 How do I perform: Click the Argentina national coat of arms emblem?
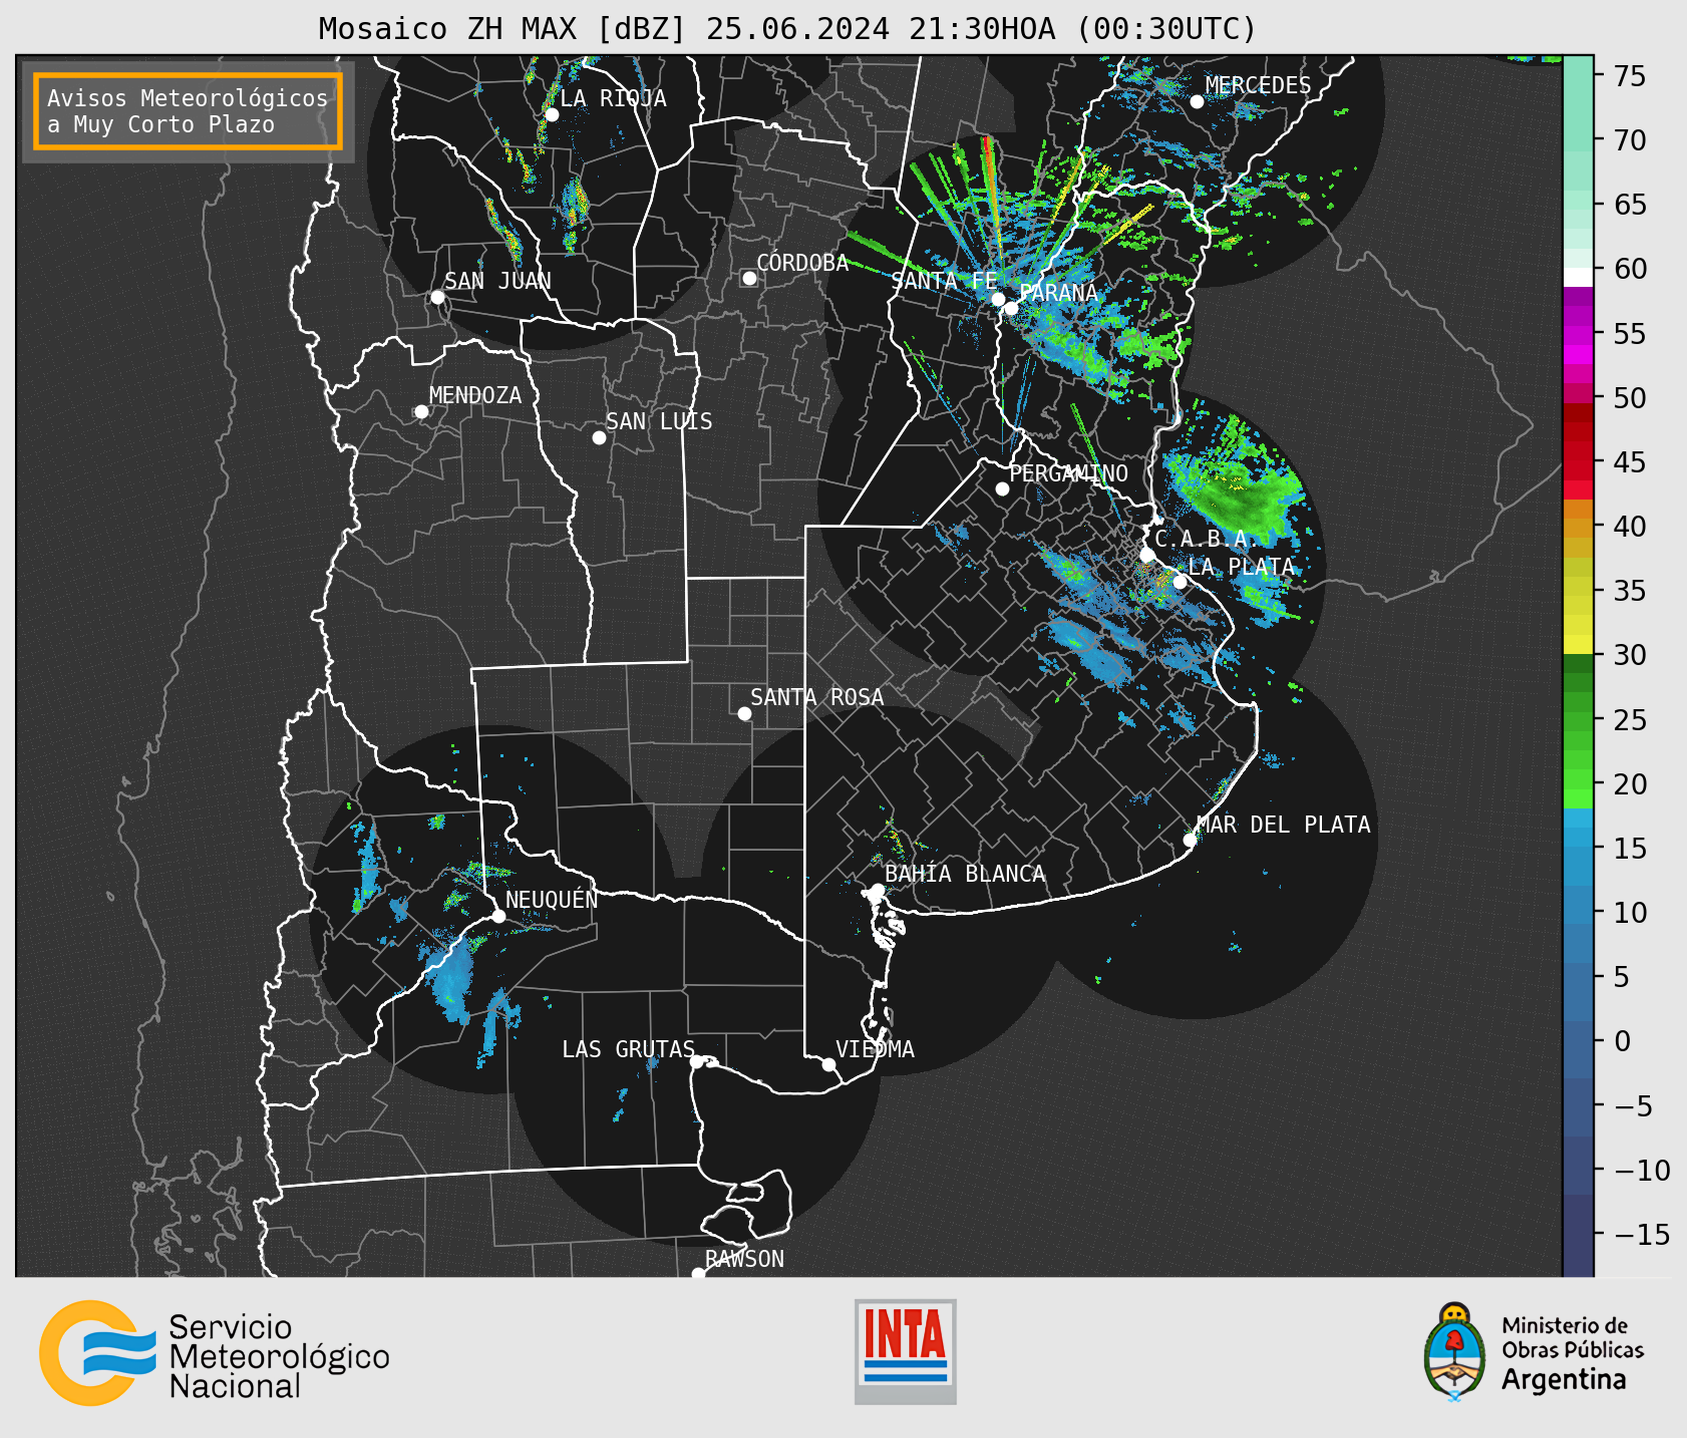[1454, 1352]
